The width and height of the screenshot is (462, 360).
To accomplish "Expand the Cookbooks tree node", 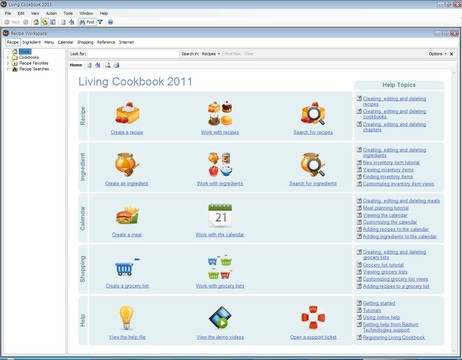I will tap(8, 57).
